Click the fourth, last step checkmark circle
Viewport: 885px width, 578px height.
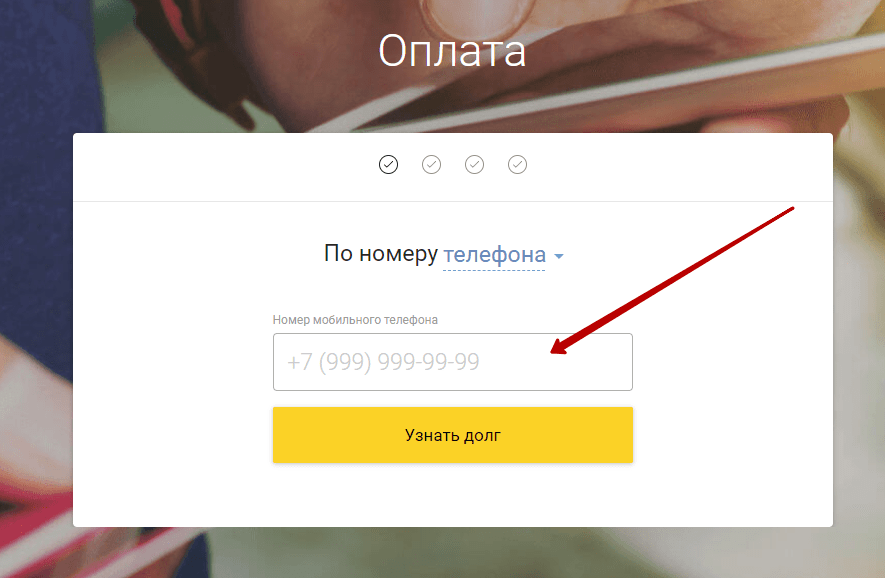click(517, 165)
